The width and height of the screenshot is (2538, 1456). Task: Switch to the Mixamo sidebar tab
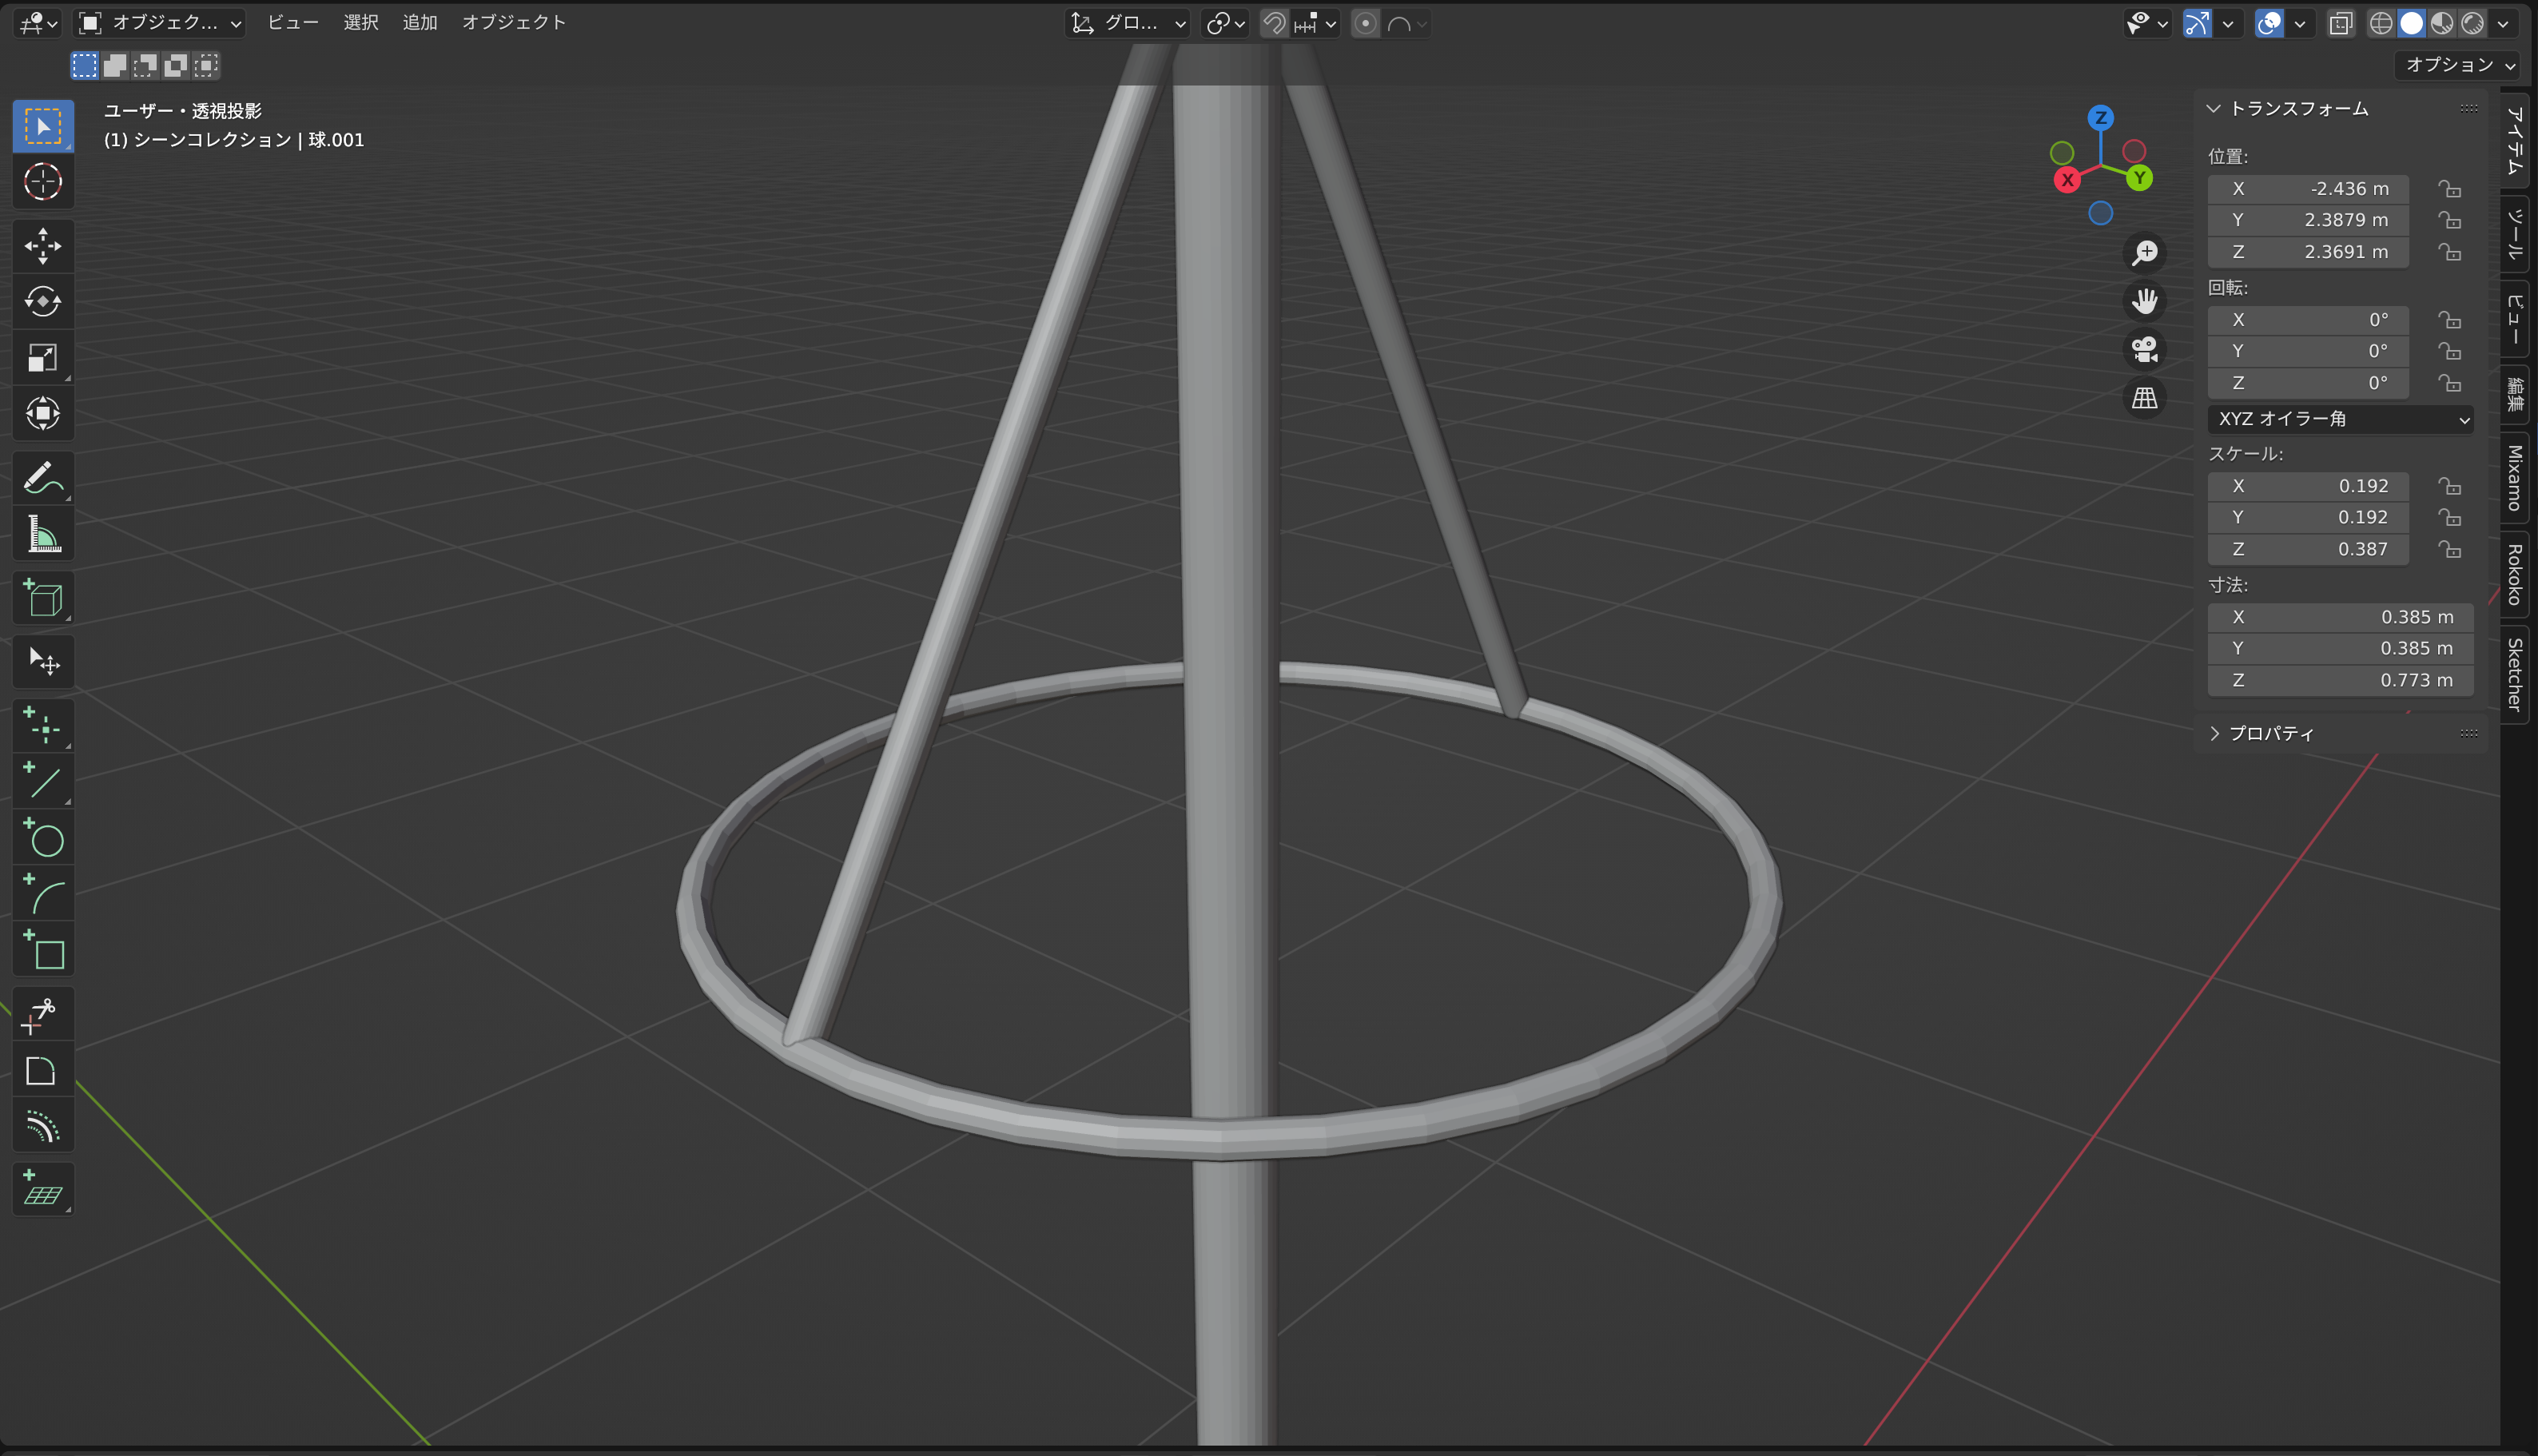click(2515, 478)
